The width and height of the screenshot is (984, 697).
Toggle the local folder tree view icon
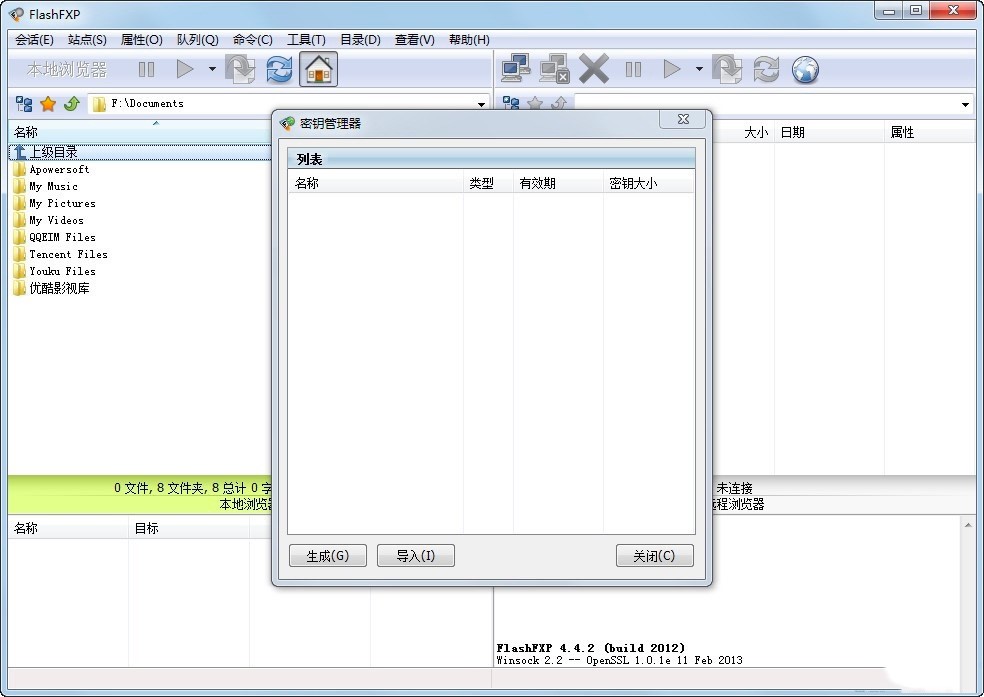[22, 103]
